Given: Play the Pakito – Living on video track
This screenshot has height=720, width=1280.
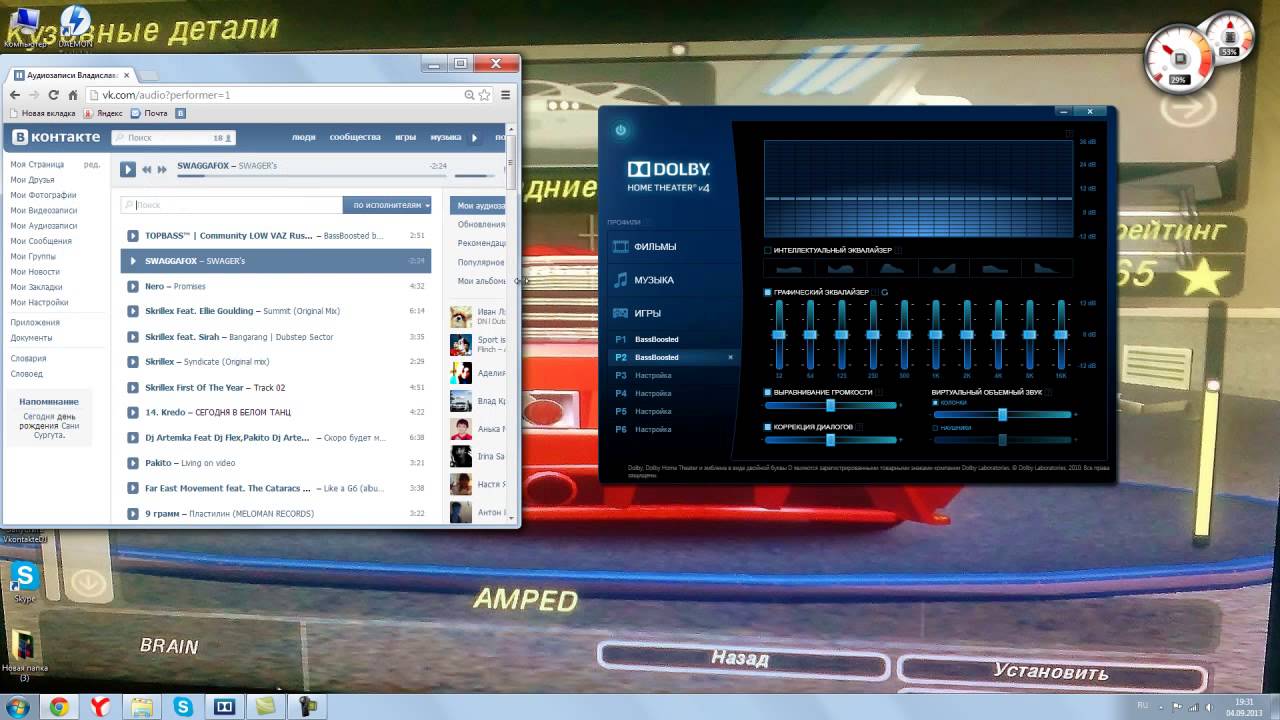Looking at the screenshot, I should [133, 463].
